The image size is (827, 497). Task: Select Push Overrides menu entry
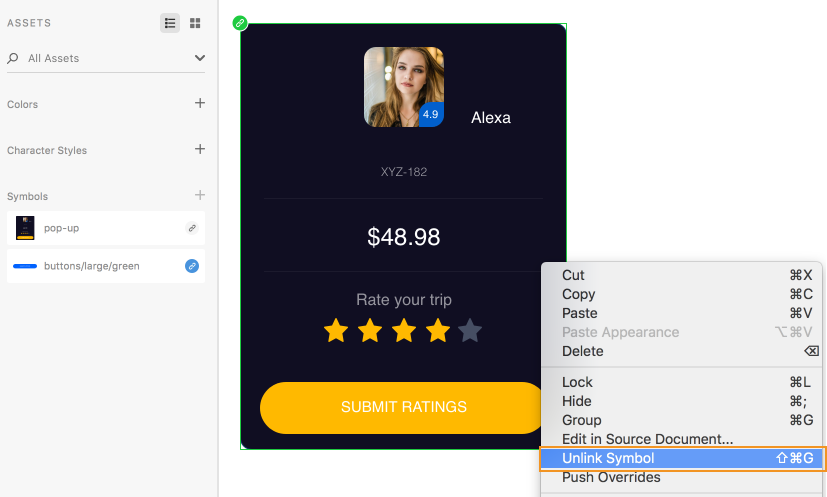pyautogui.click(x=611, y=477)
